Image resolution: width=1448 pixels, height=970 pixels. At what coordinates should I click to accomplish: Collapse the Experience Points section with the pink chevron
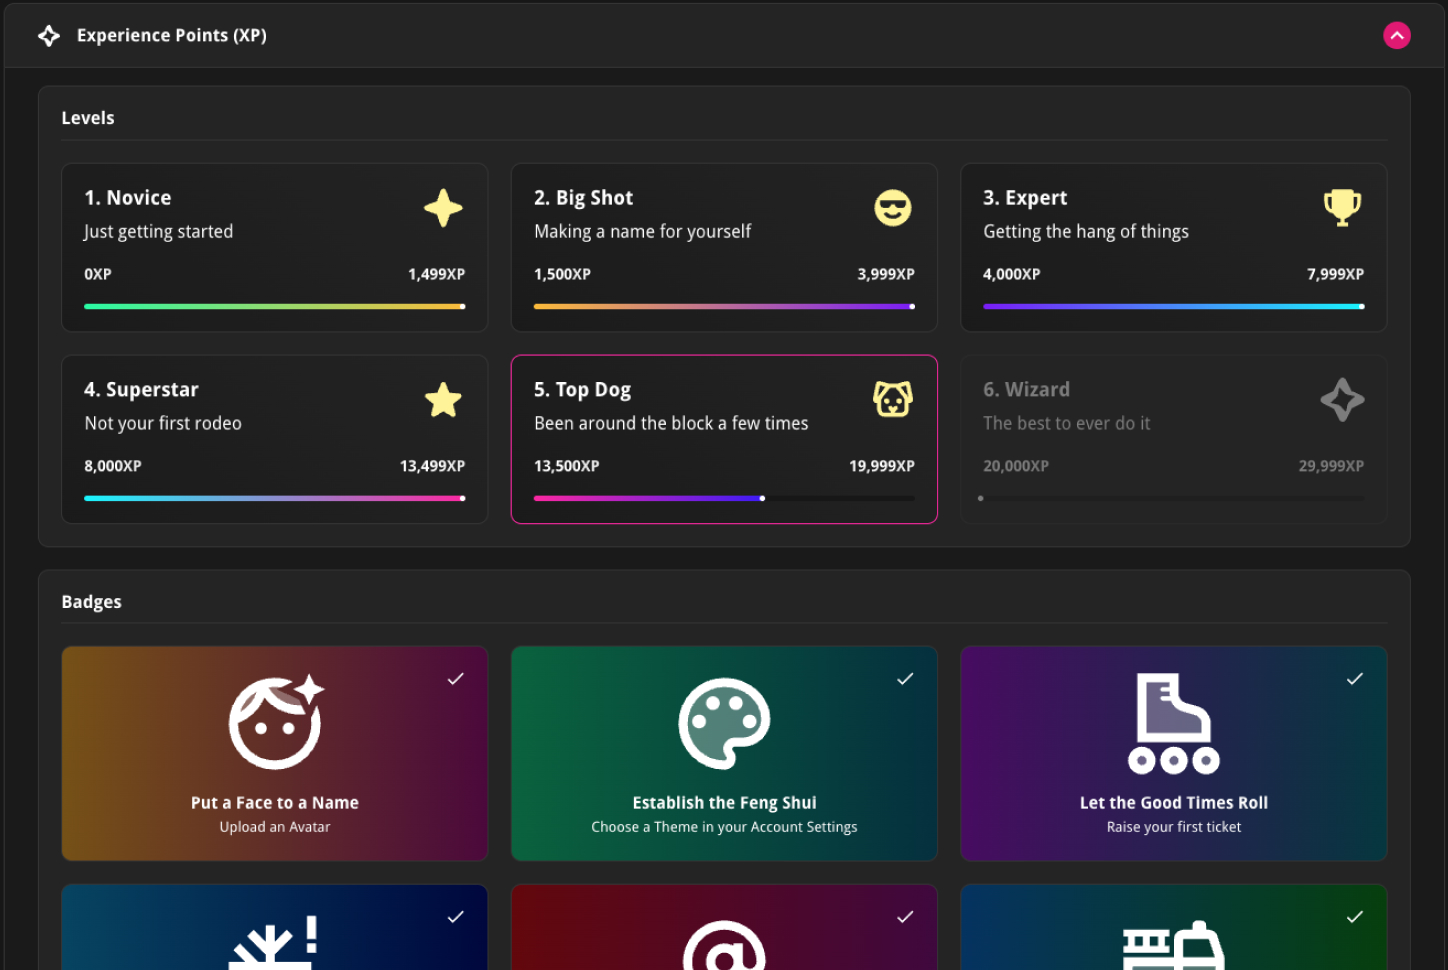tap(1397, 35)
